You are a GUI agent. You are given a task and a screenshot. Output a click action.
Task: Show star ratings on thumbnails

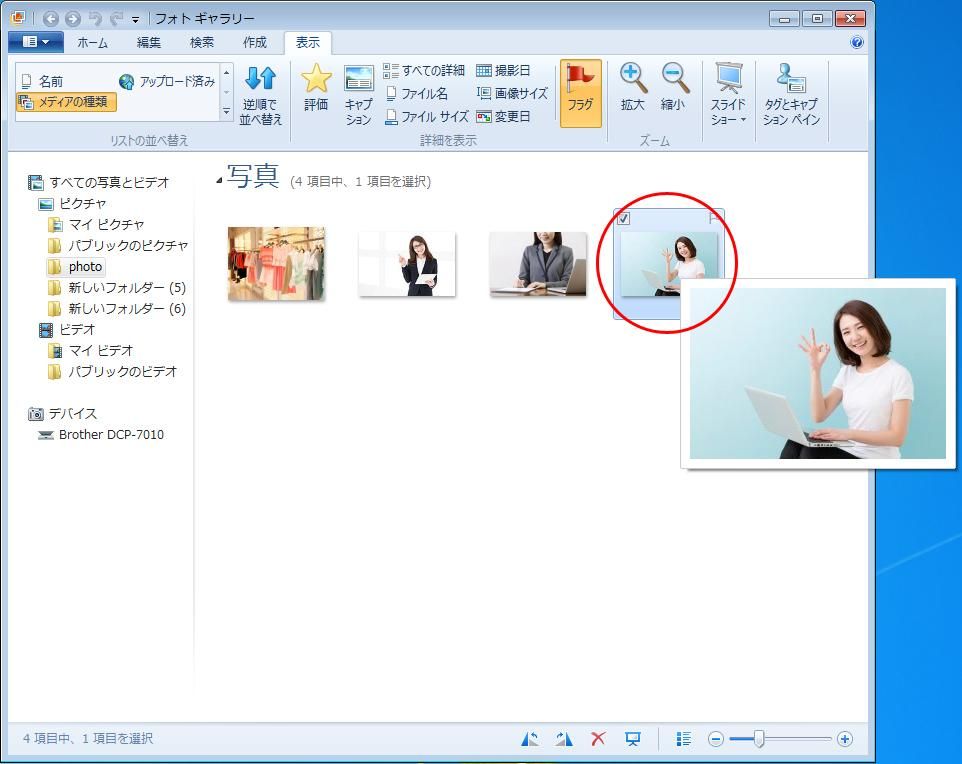316,88
